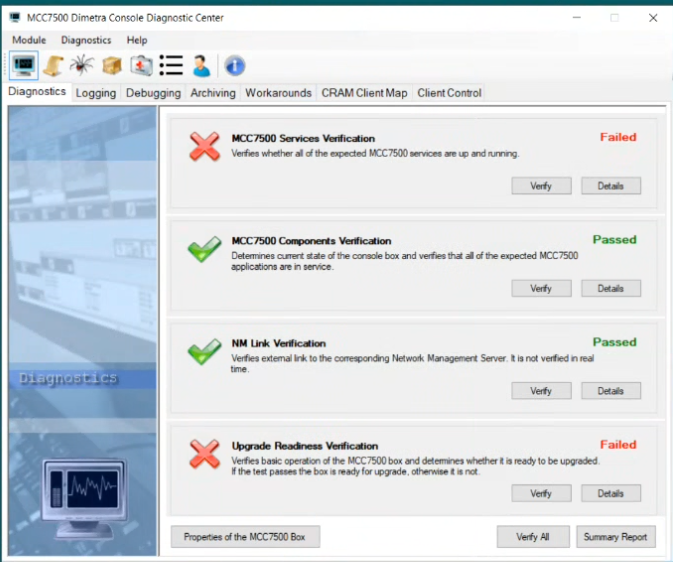Verify Upgrade Readiness Verification

click(x=541, y=493)
